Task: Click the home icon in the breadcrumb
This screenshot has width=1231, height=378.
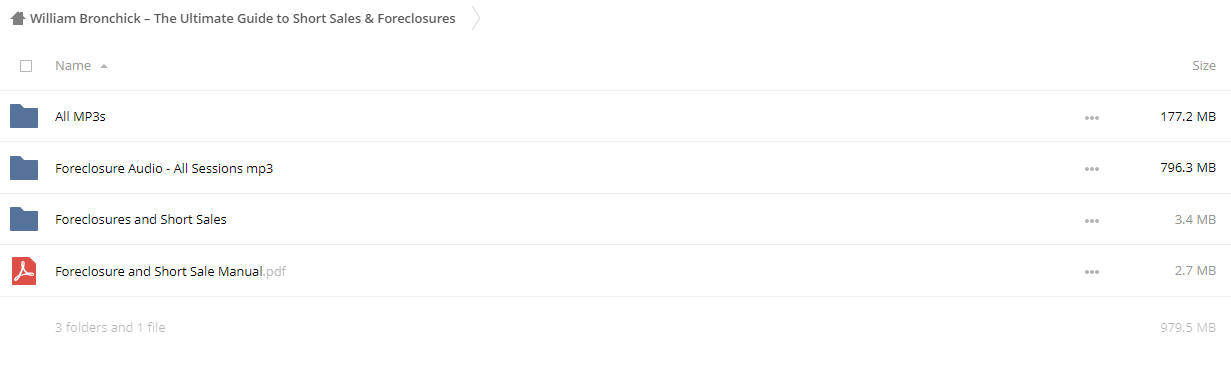Action: click(17, 18)
